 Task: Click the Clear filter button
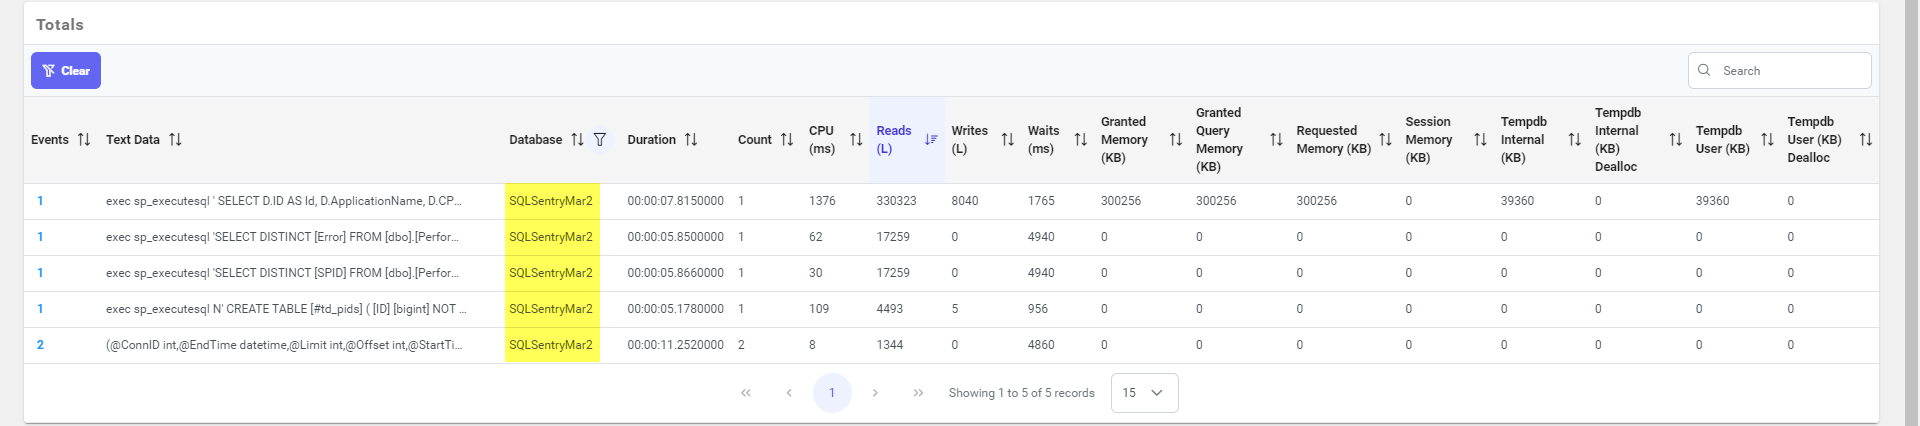tap(66, 71)
